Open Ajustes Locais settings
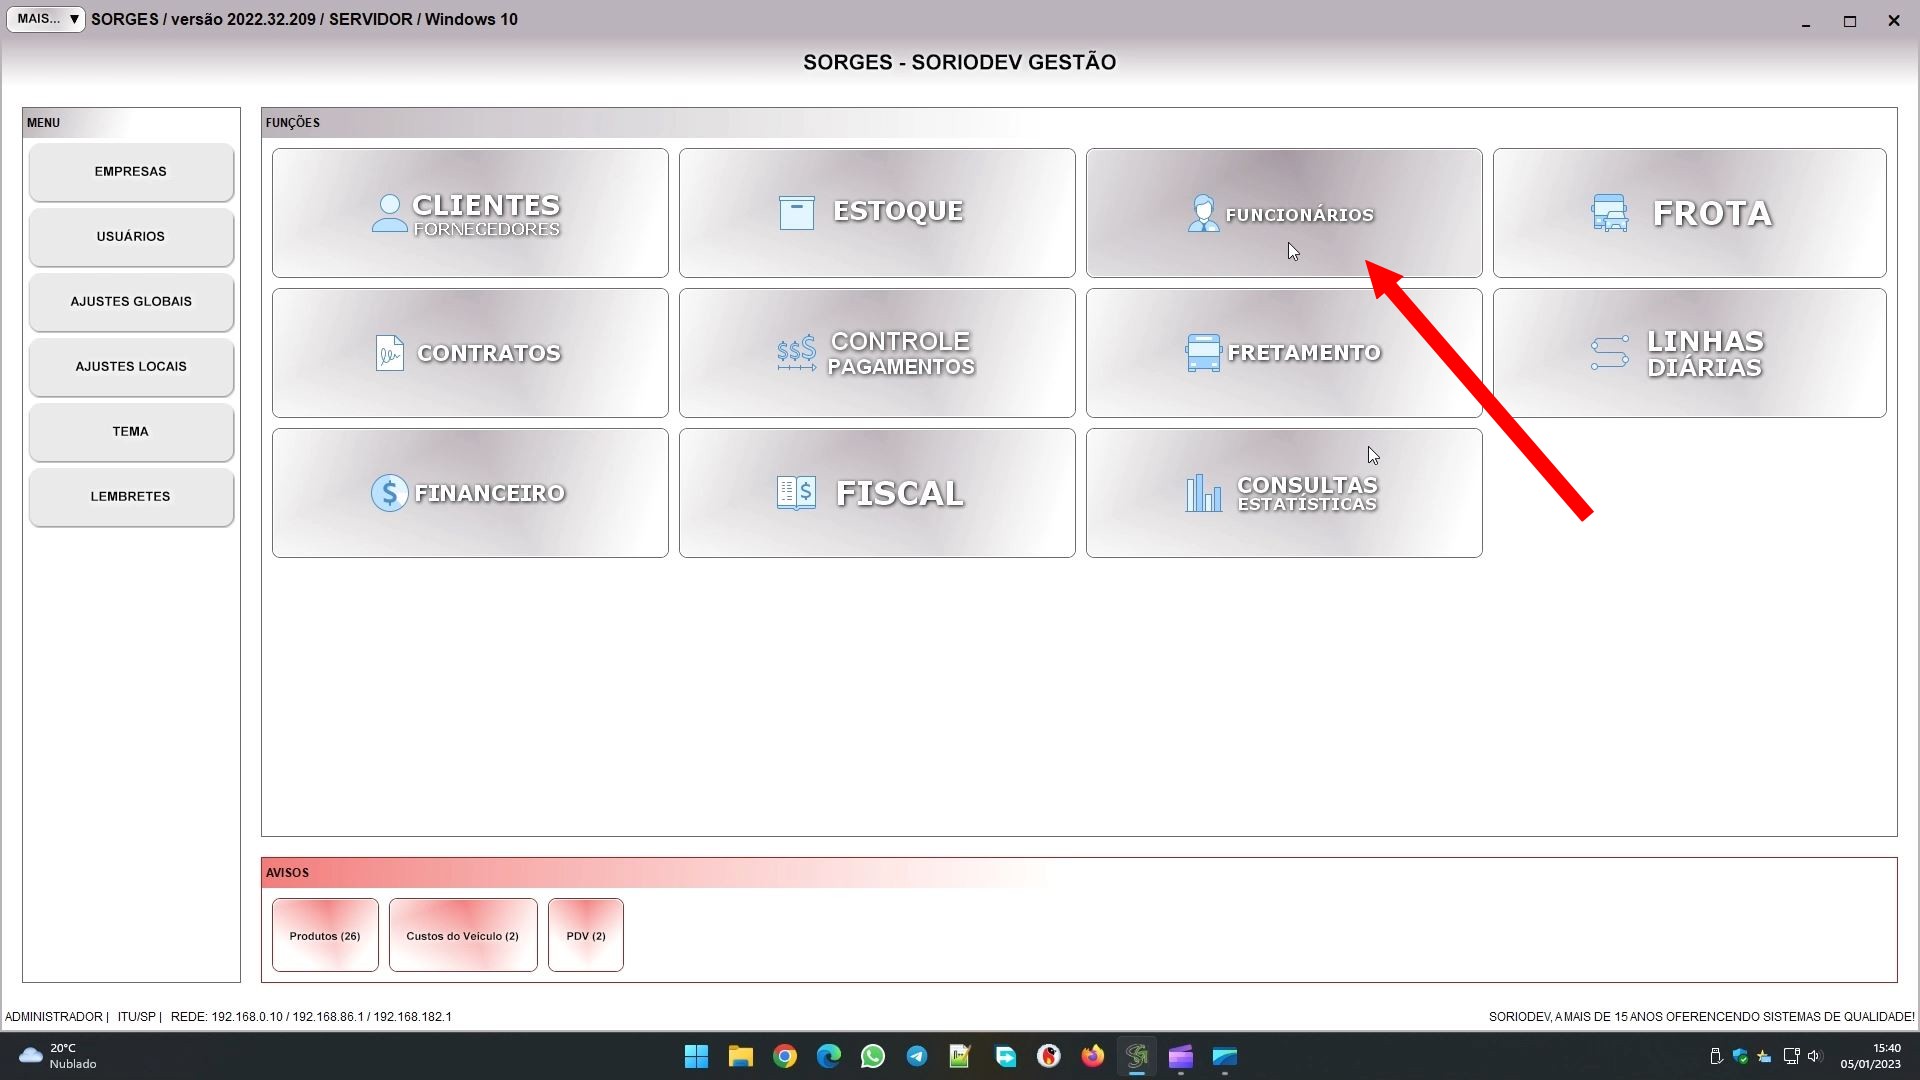The image size is (1920, 1080). tap(131, 367)
